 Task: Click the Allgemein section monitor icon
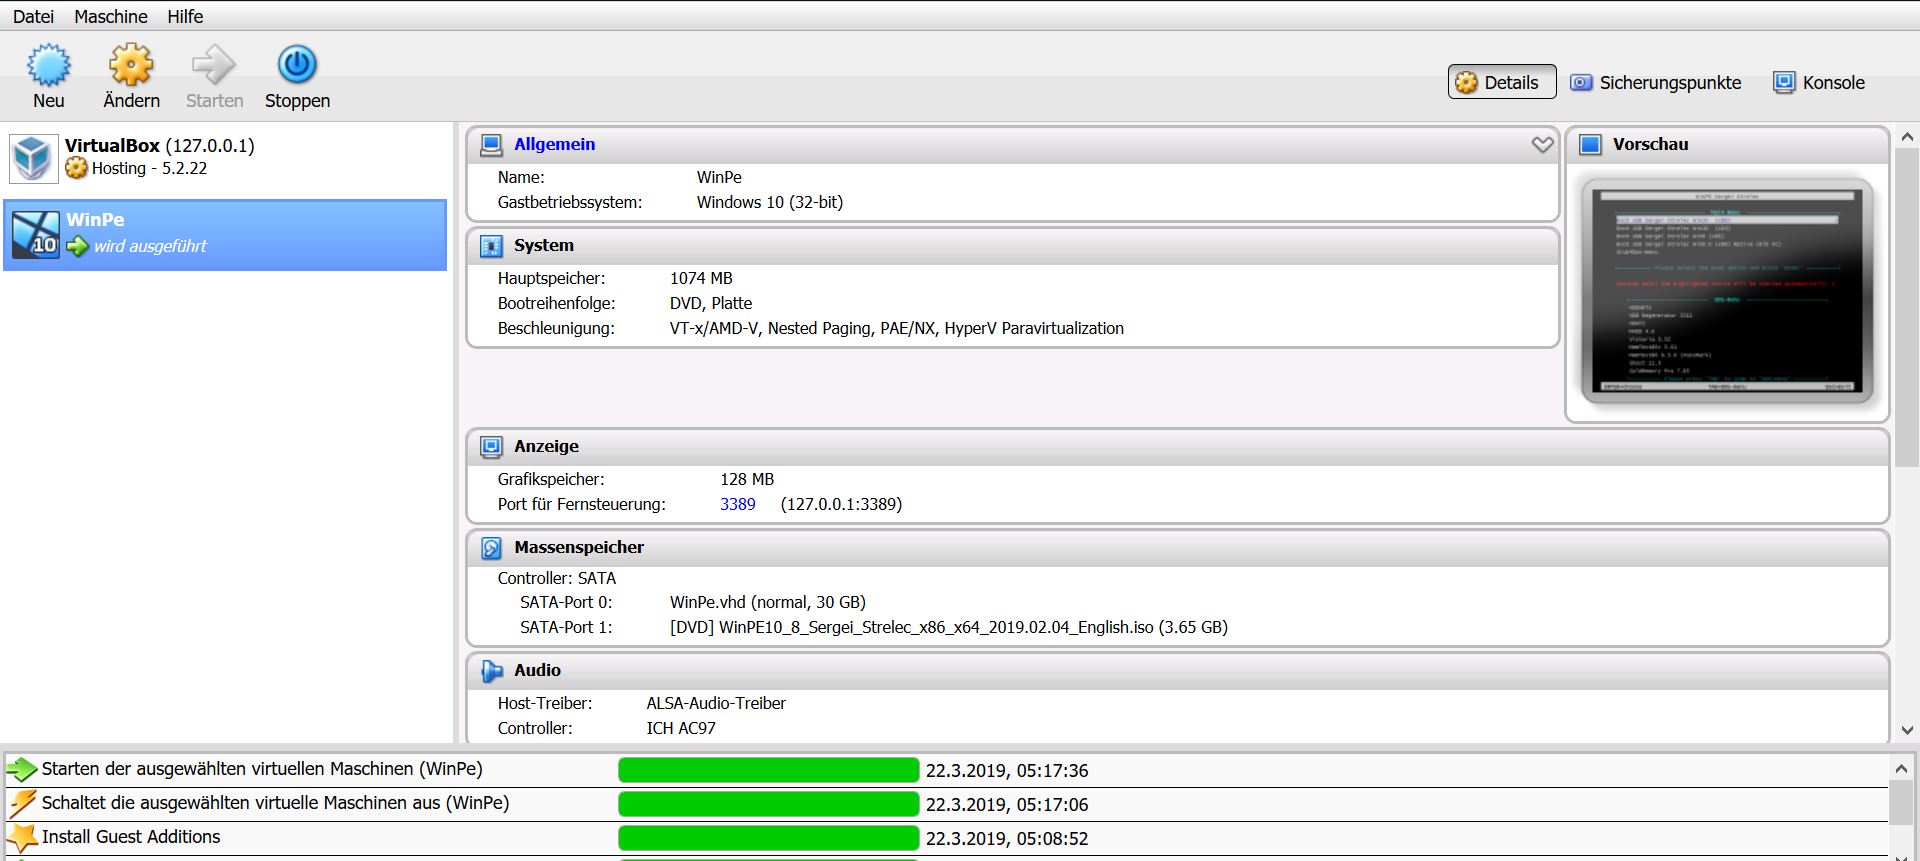point(491,145)
